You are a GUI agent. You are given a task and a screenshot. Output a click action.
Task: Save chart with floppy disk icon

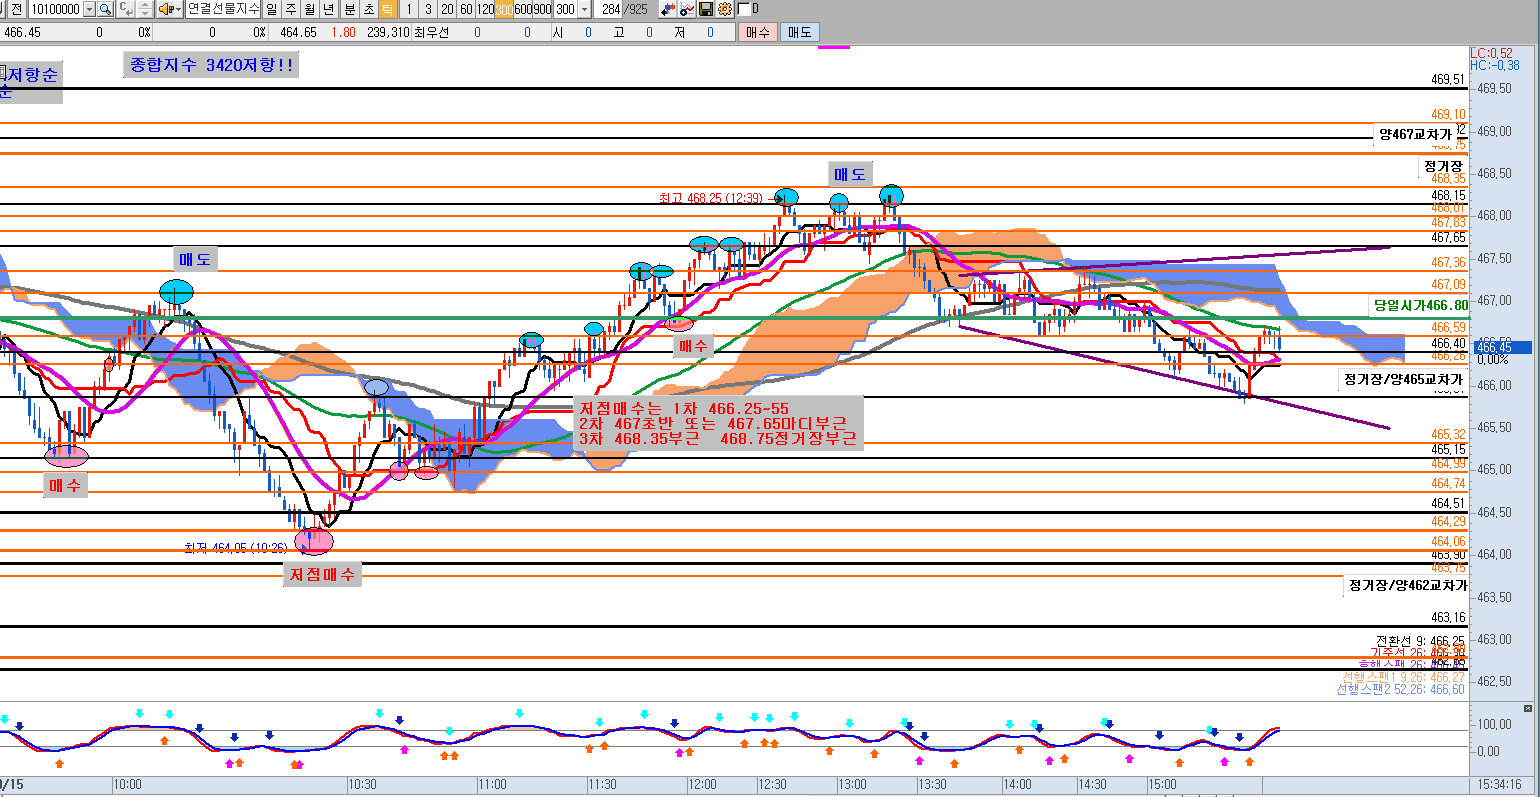[706, 9]
